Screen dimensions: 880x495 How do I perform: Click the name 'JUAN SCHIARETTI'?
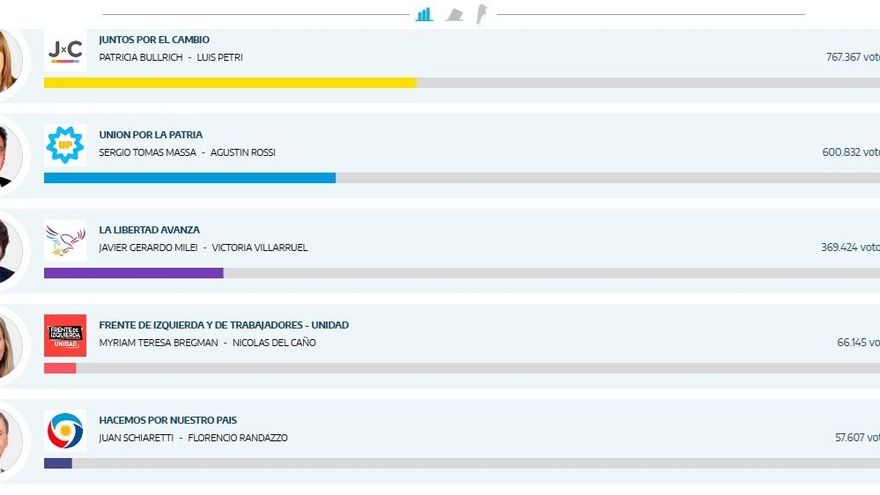(136, 438)
